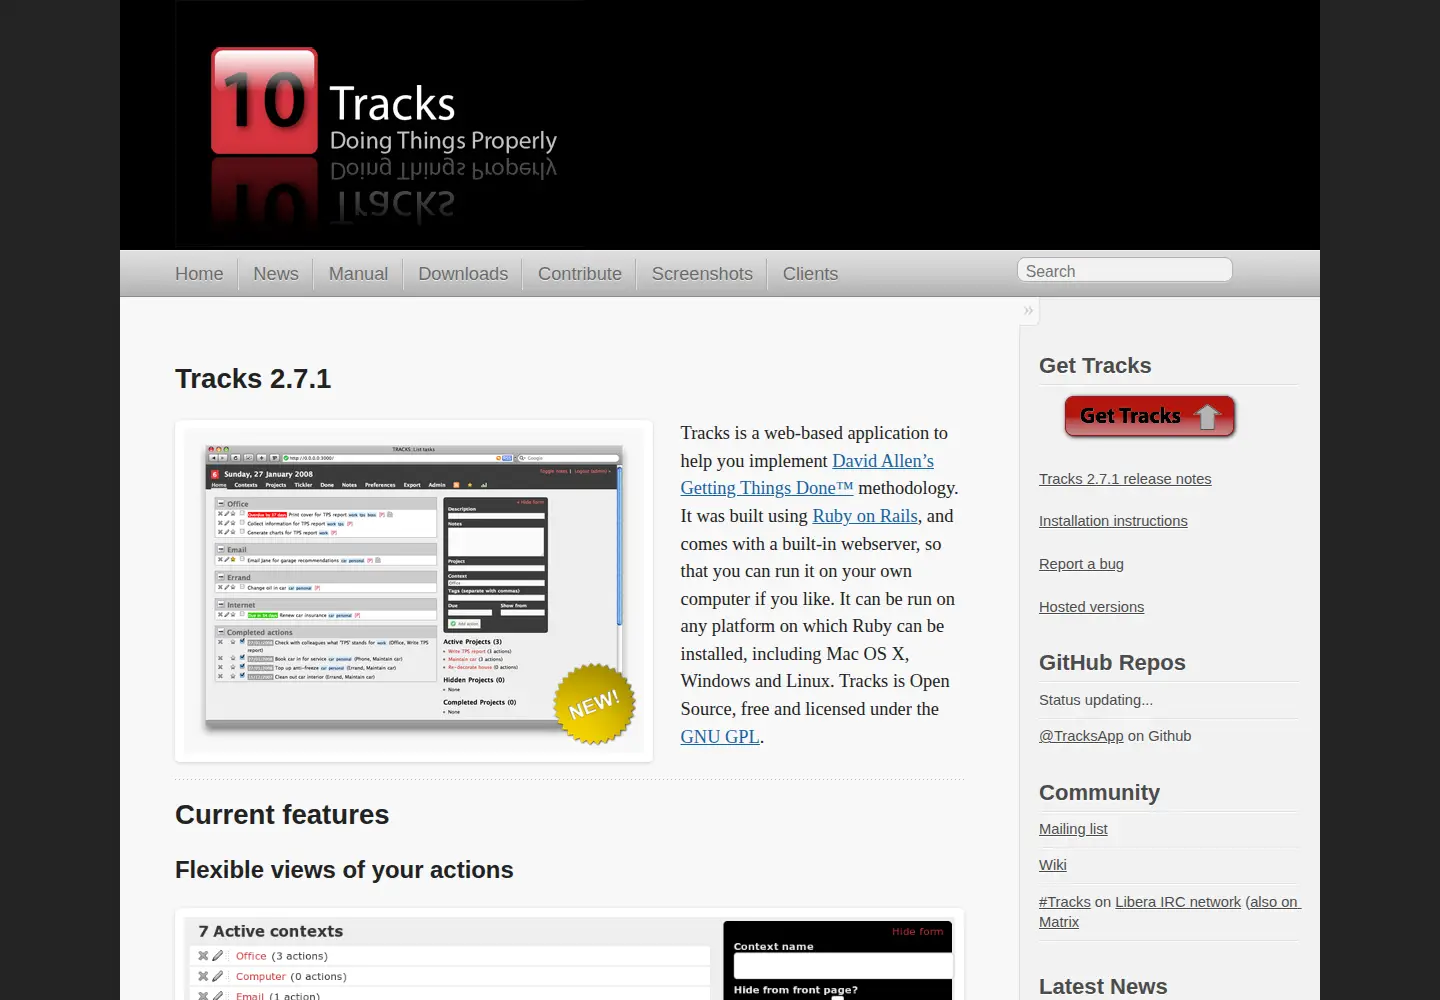This screenshot has height=1000, width=1440.
Task: Click Hide form in the context panel
Action: (x=917, y=931)
